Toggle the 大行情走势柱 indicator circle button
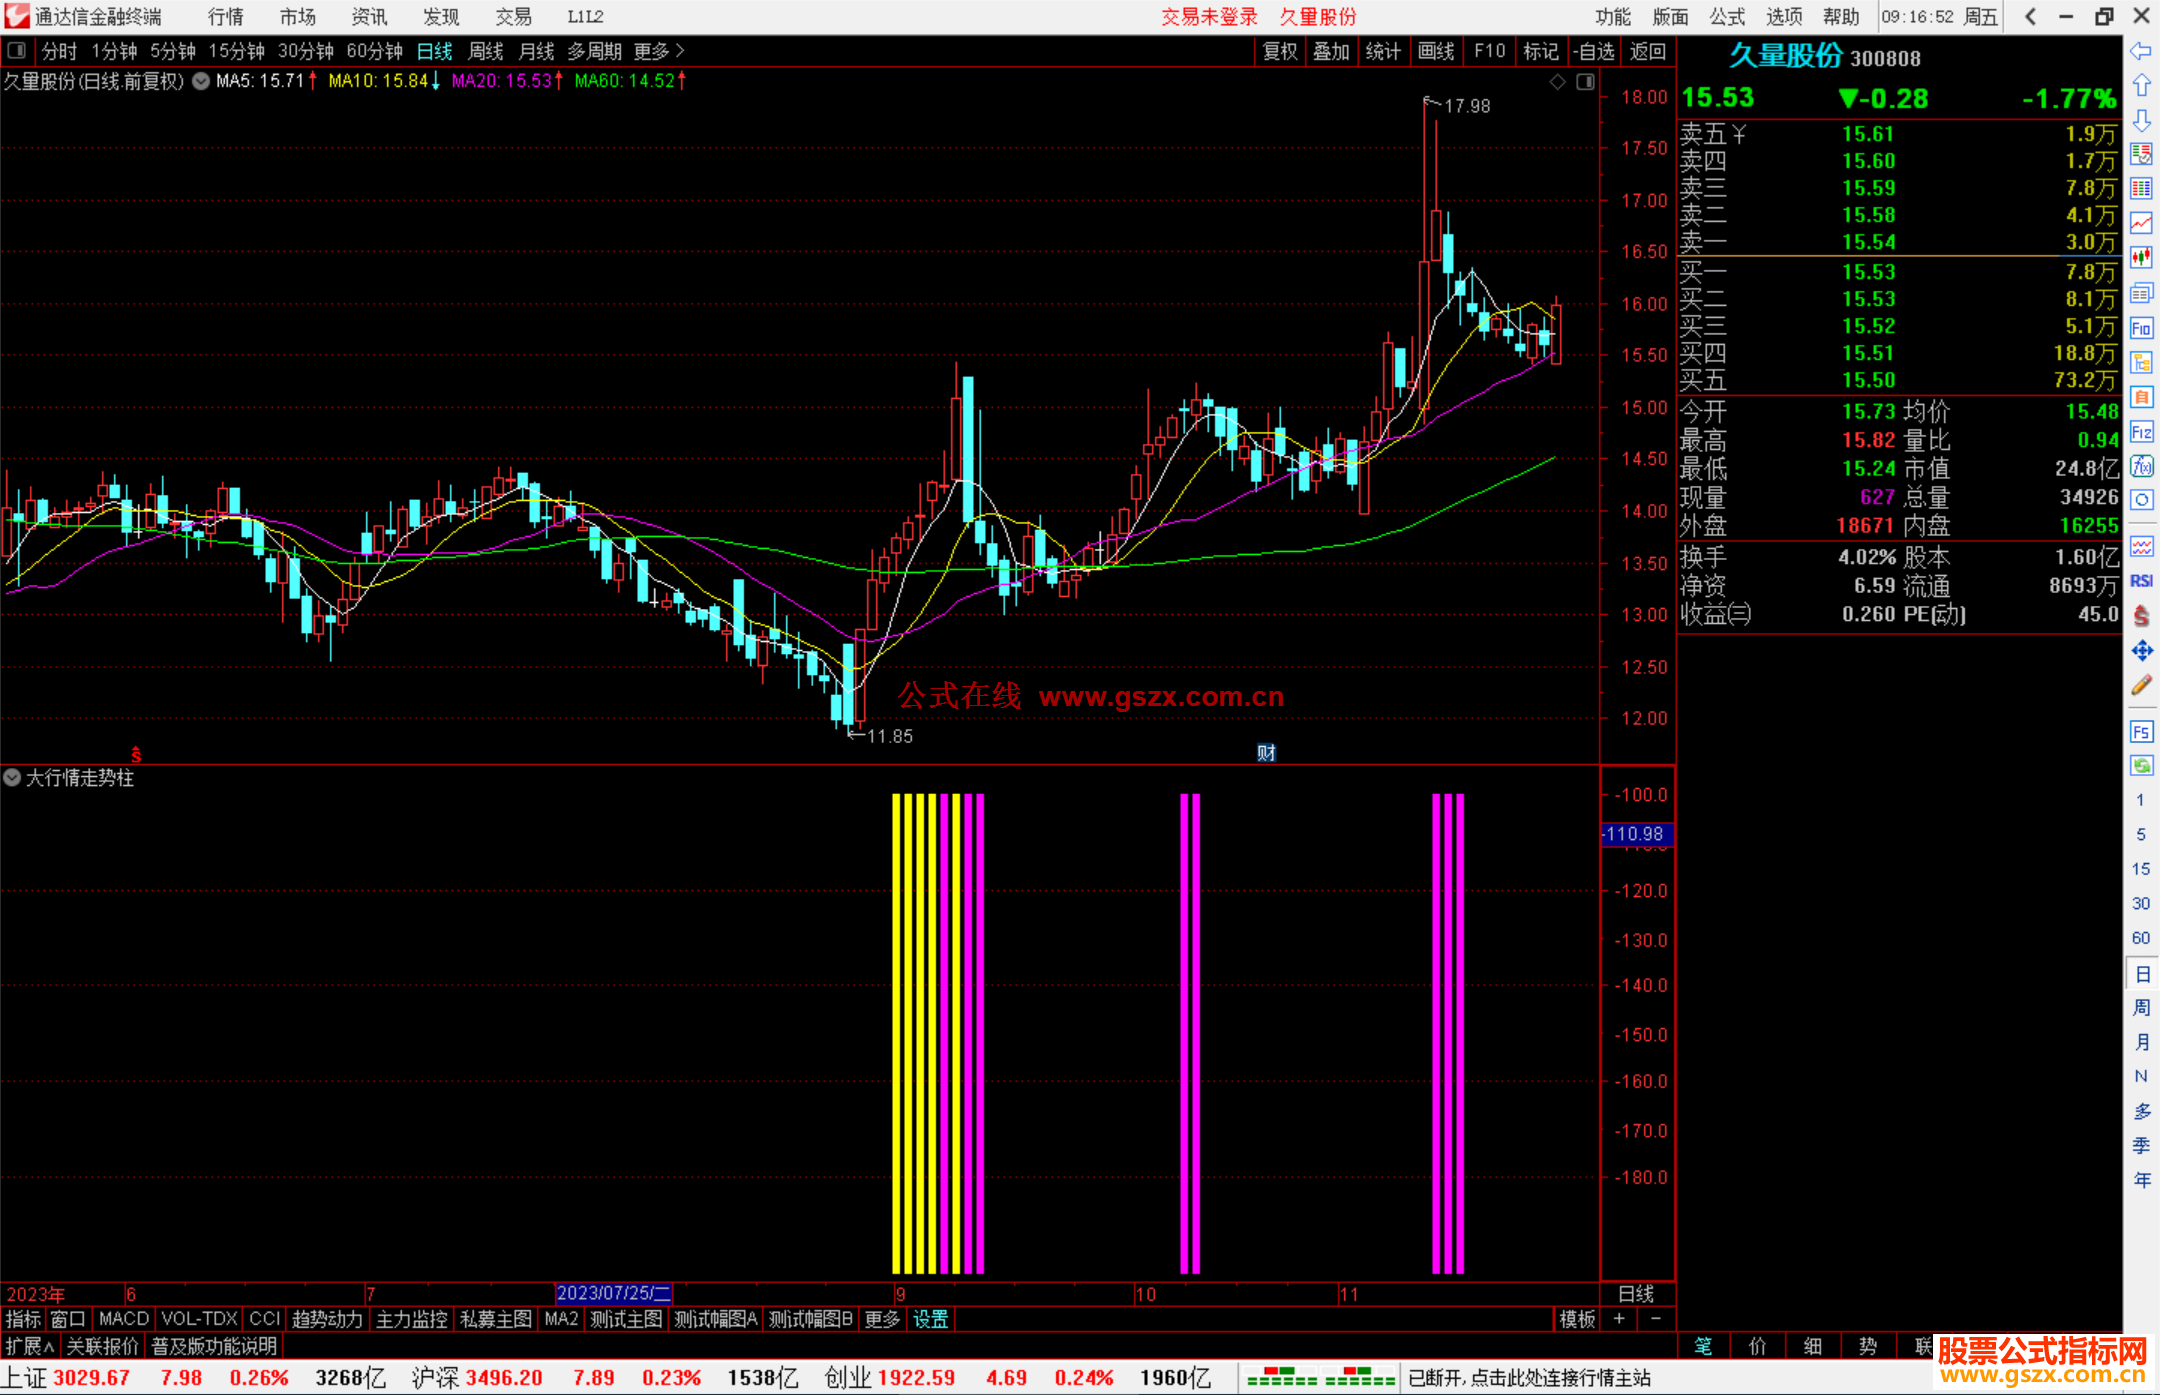This screenshot has width=2160, height=1395. pos(12,777)
